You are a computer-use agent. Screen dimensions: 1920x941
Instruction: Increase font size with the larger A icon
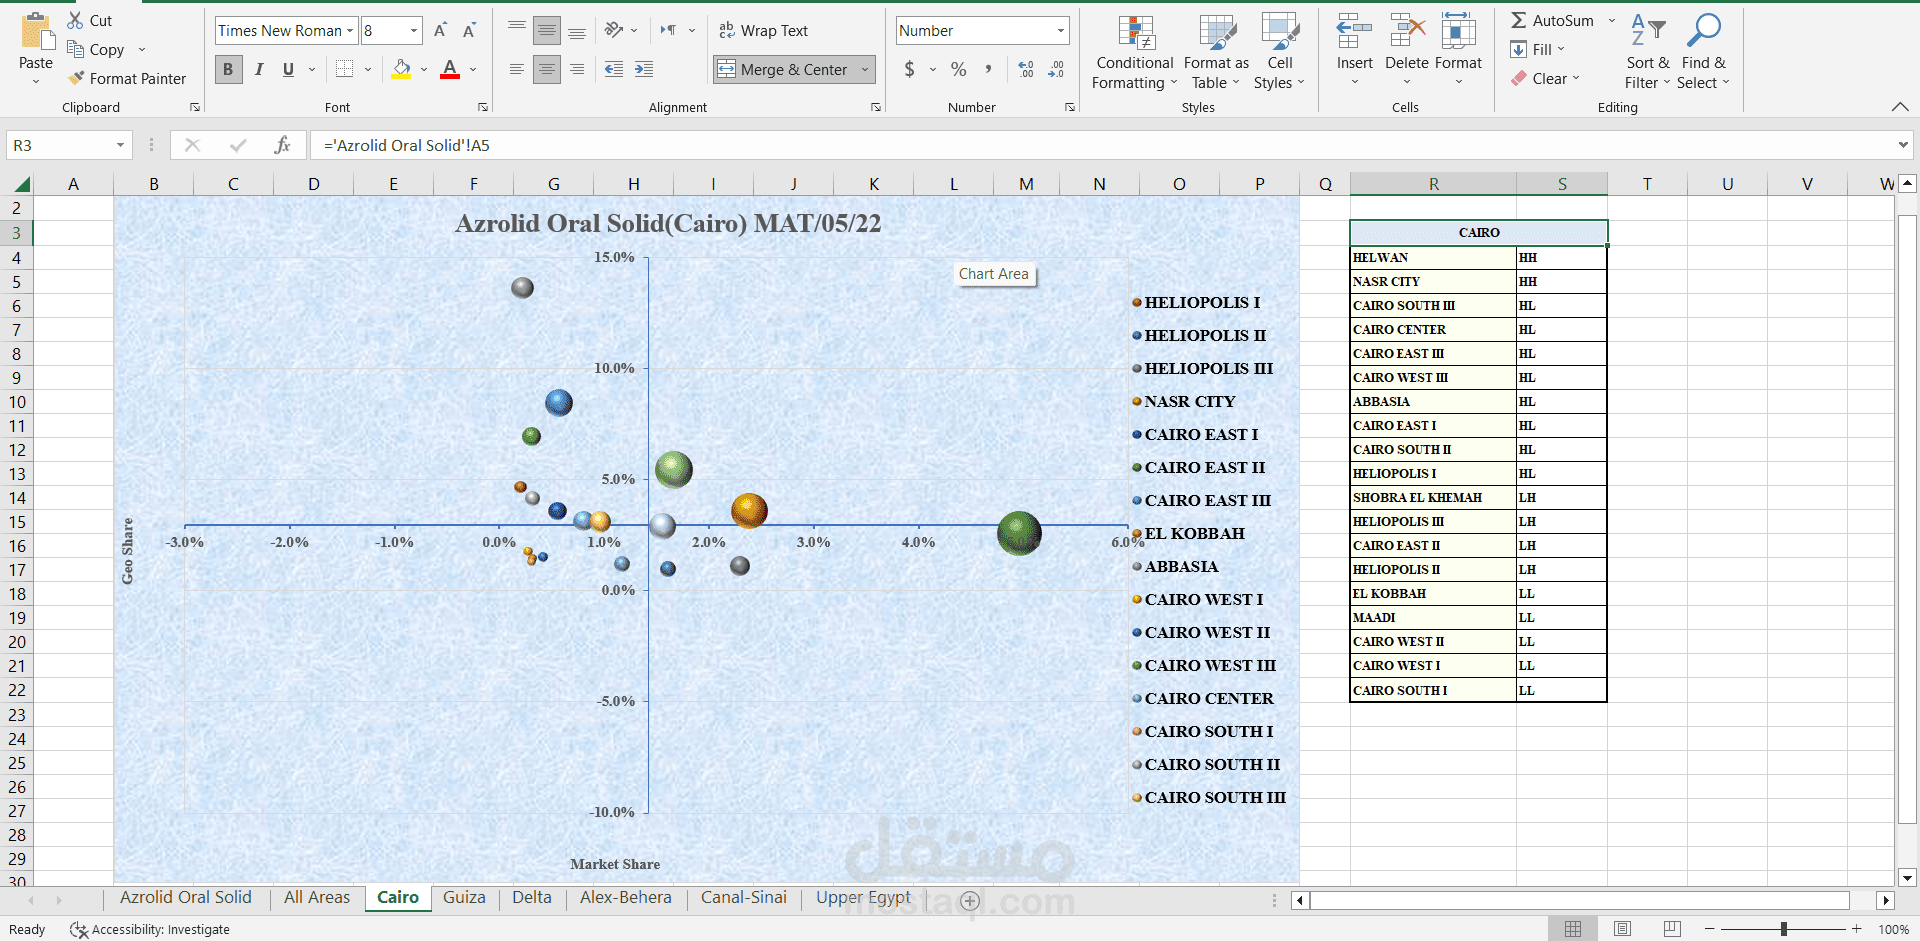click(440, 31)
